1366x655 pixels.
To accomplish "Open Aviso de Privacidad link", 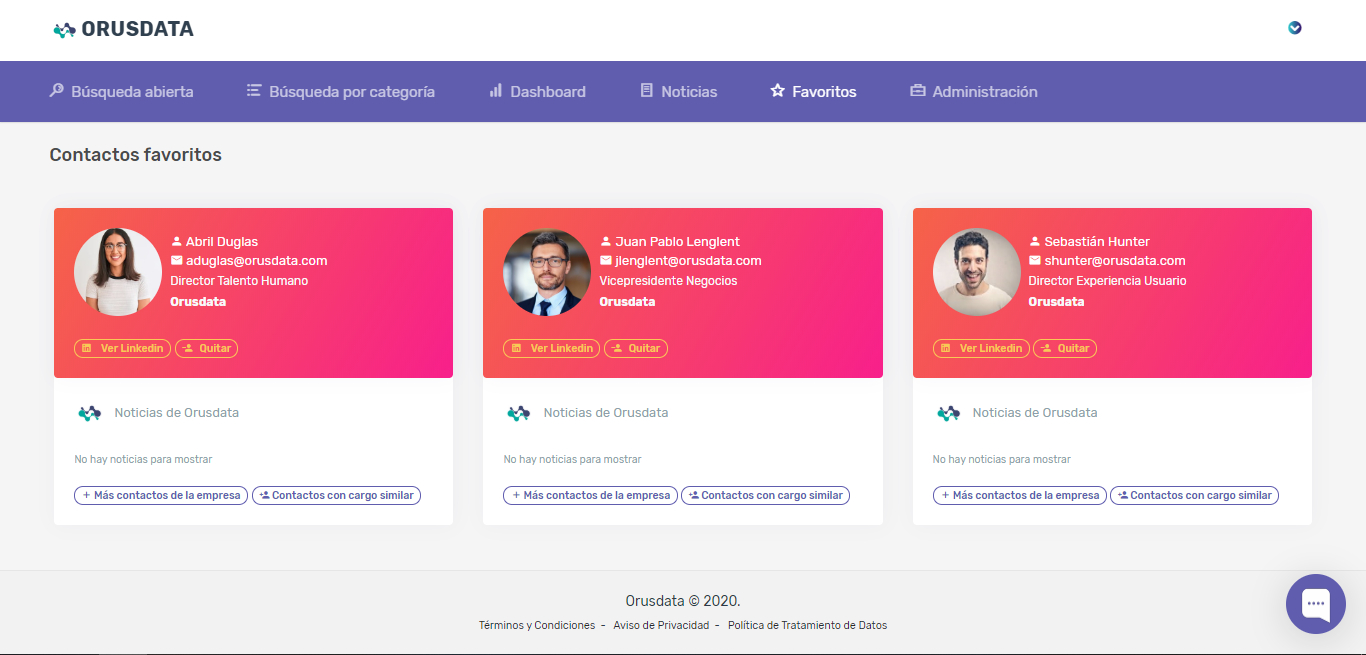I will (x=661, y=625).
